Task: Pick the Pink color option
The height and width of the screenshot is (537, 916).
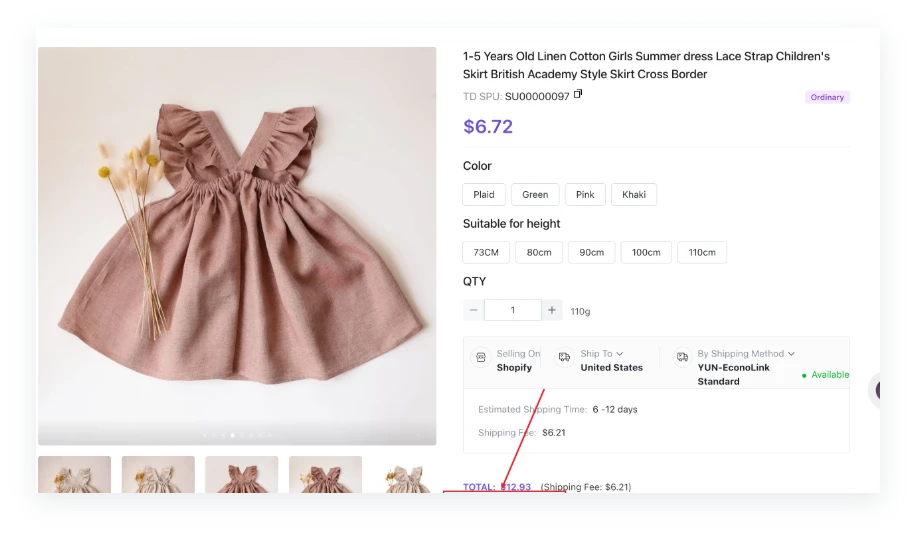Action: tap(585, 194)
